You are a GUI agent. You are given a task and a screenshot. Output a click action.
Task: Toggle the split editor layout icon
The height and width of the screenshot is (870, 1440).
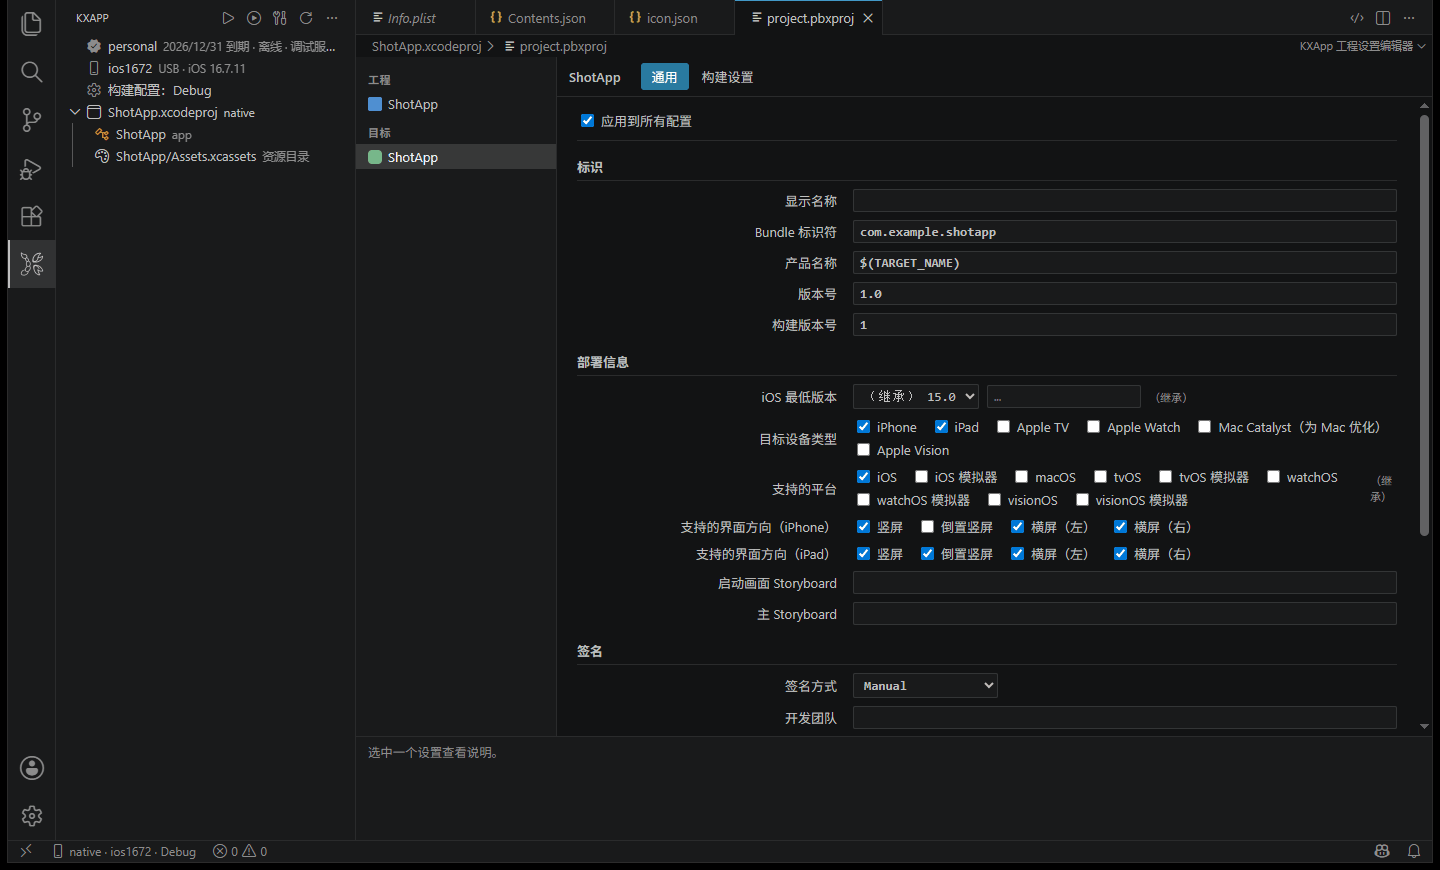pos(1383,18)
